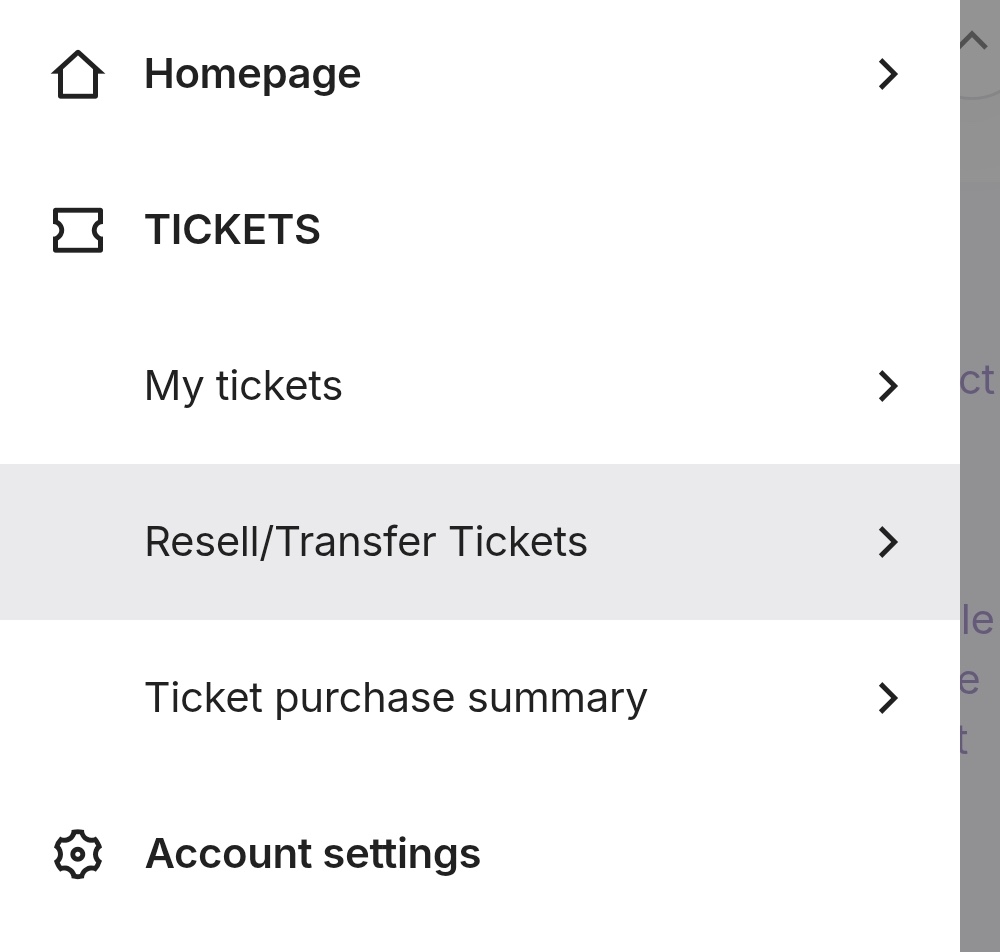Open the Homepage menu entry
This screenshot has height=952, width=1000.
coord(252,74)
